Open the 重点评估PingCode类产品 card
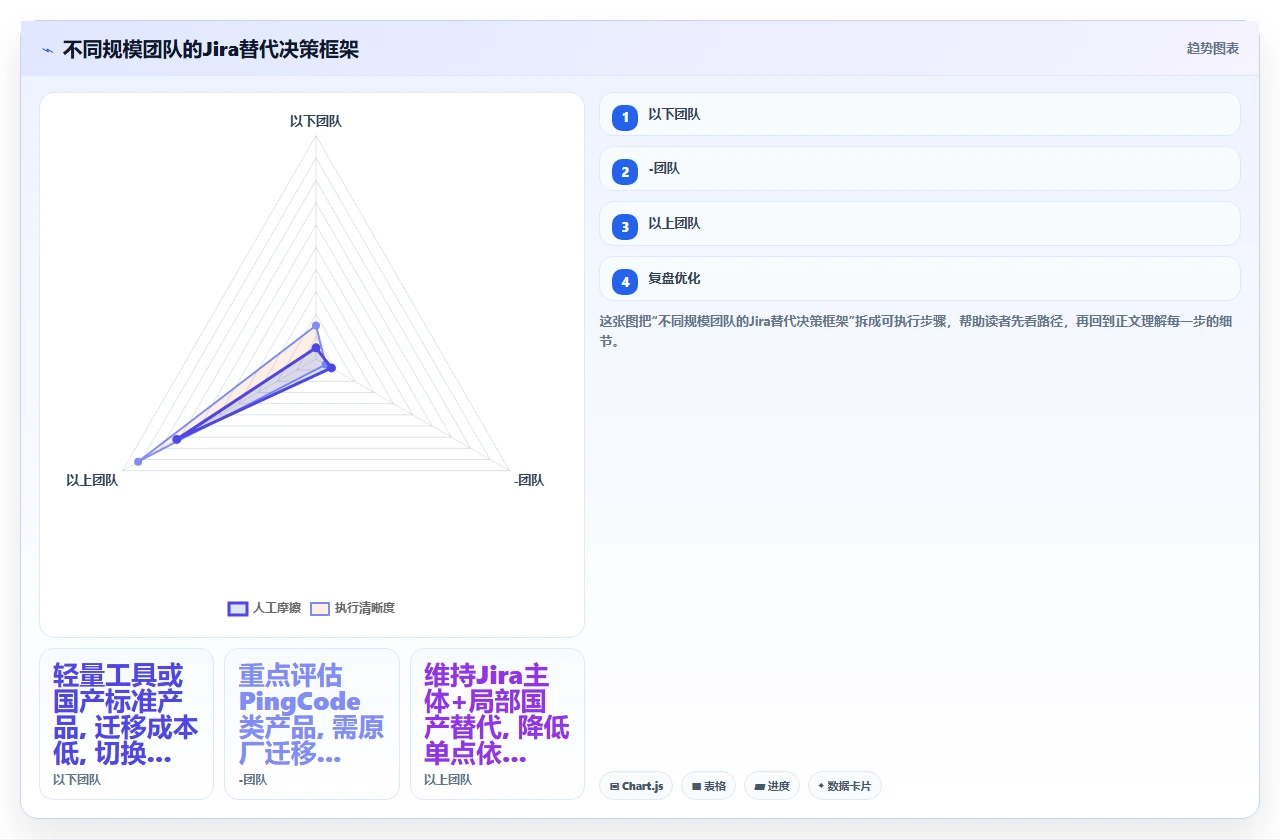 pos(312,724)
